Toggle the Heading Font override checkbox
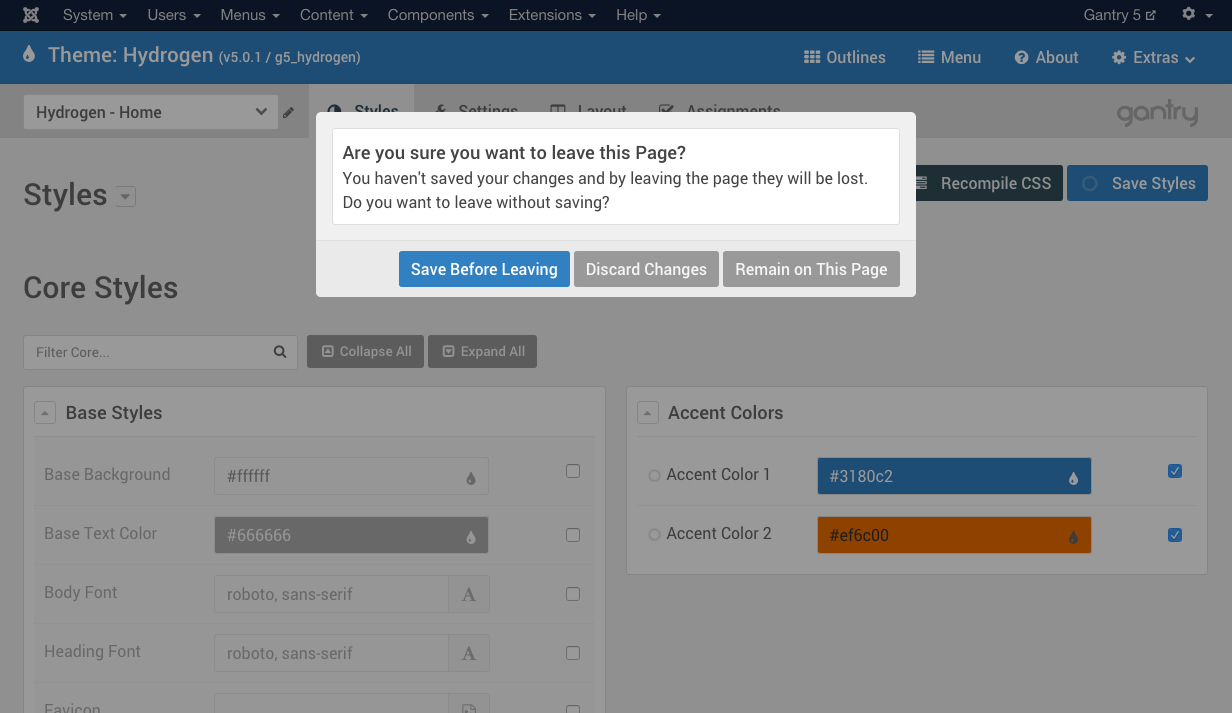This screenshot has height=713, width=1232. (x=573, y=653)
